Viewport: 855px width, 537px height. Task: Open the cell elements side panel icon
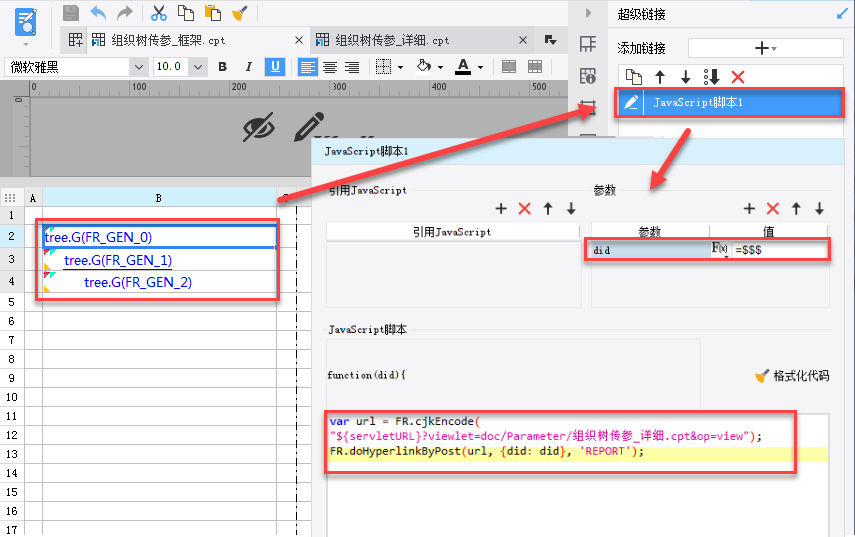tap(588, 44)
